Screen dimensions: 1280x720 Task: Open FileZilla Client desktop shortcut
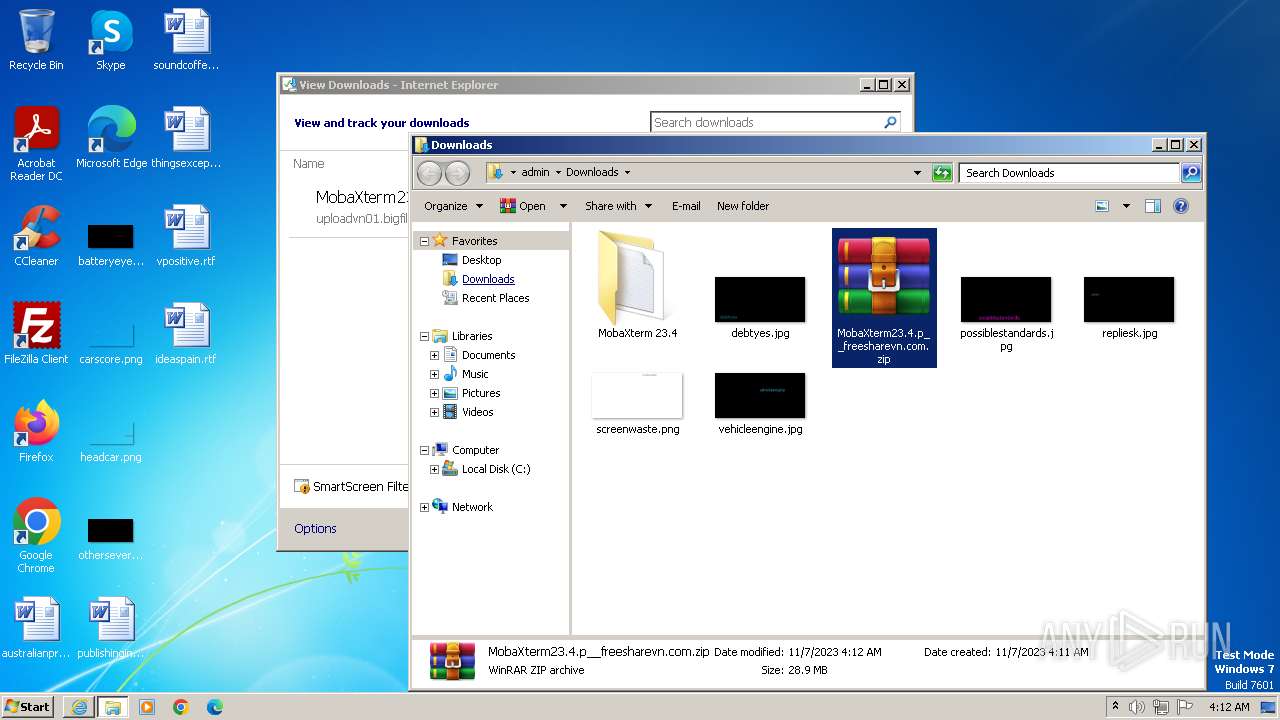pyautogui.click(x=36, y=334)
